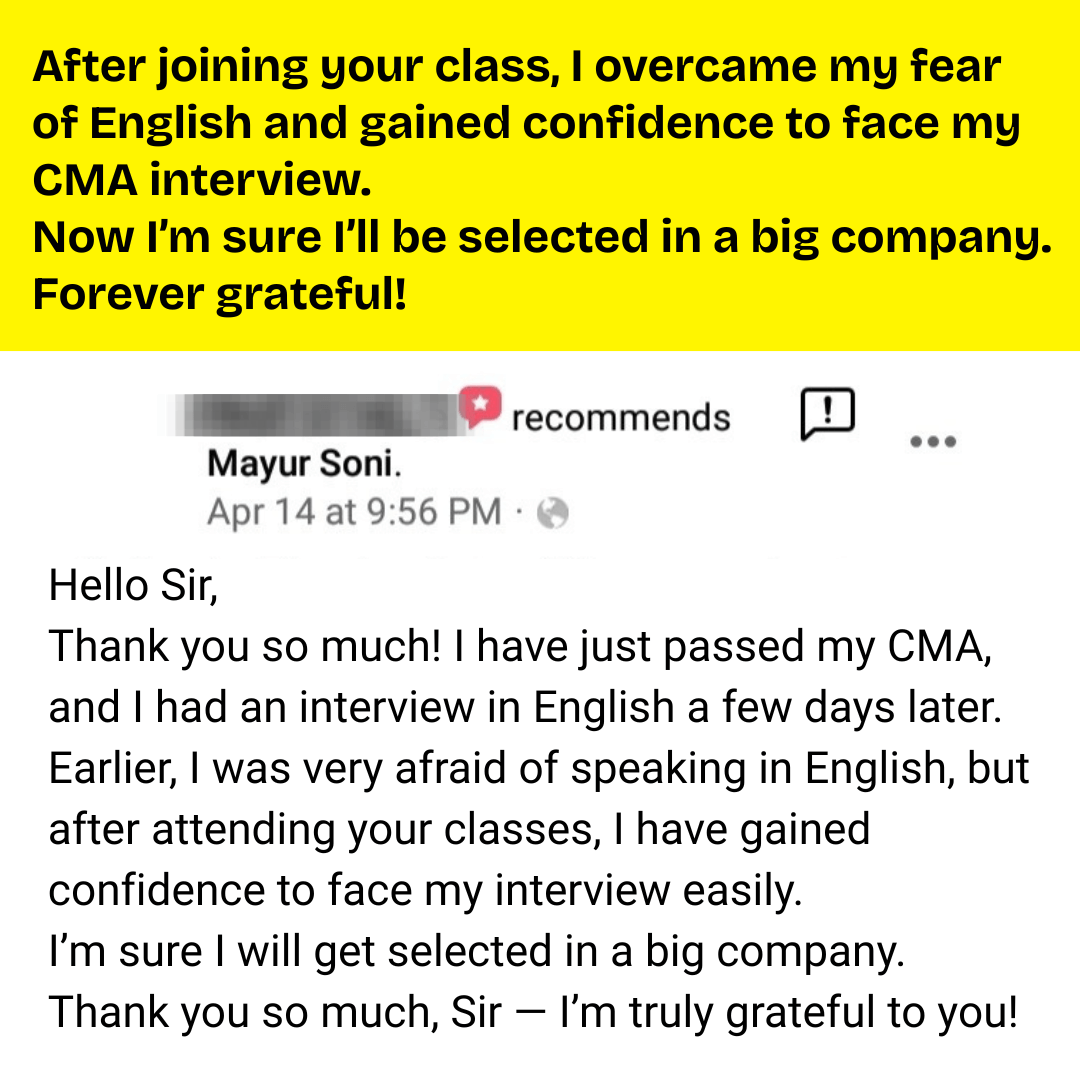Click the "after attending your classes" line
Viewport: 1080px width, 1080px height.
(x=459, y=830)
